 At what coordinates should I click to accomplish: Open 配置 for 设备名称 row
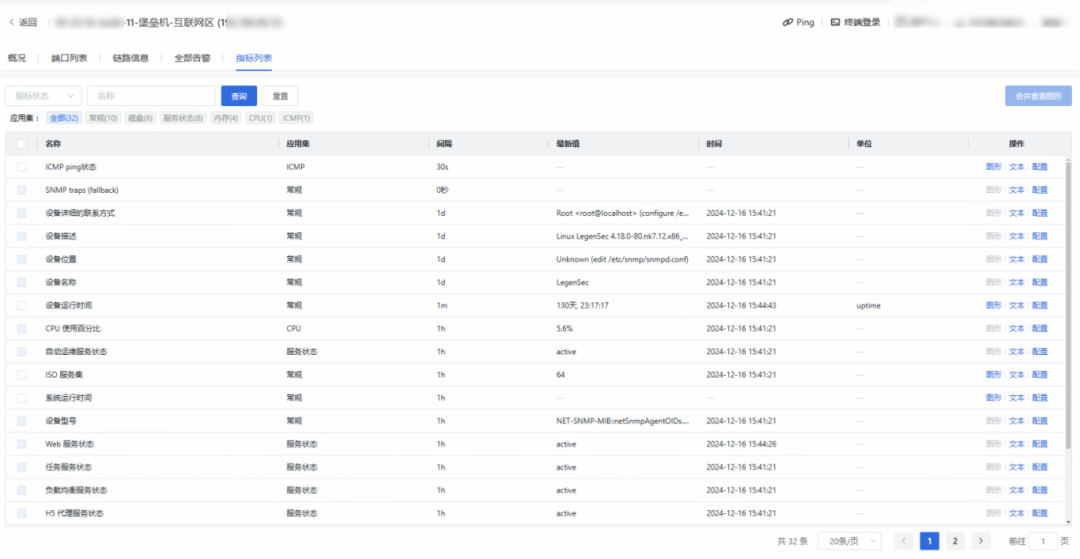tap(1039, 282)
